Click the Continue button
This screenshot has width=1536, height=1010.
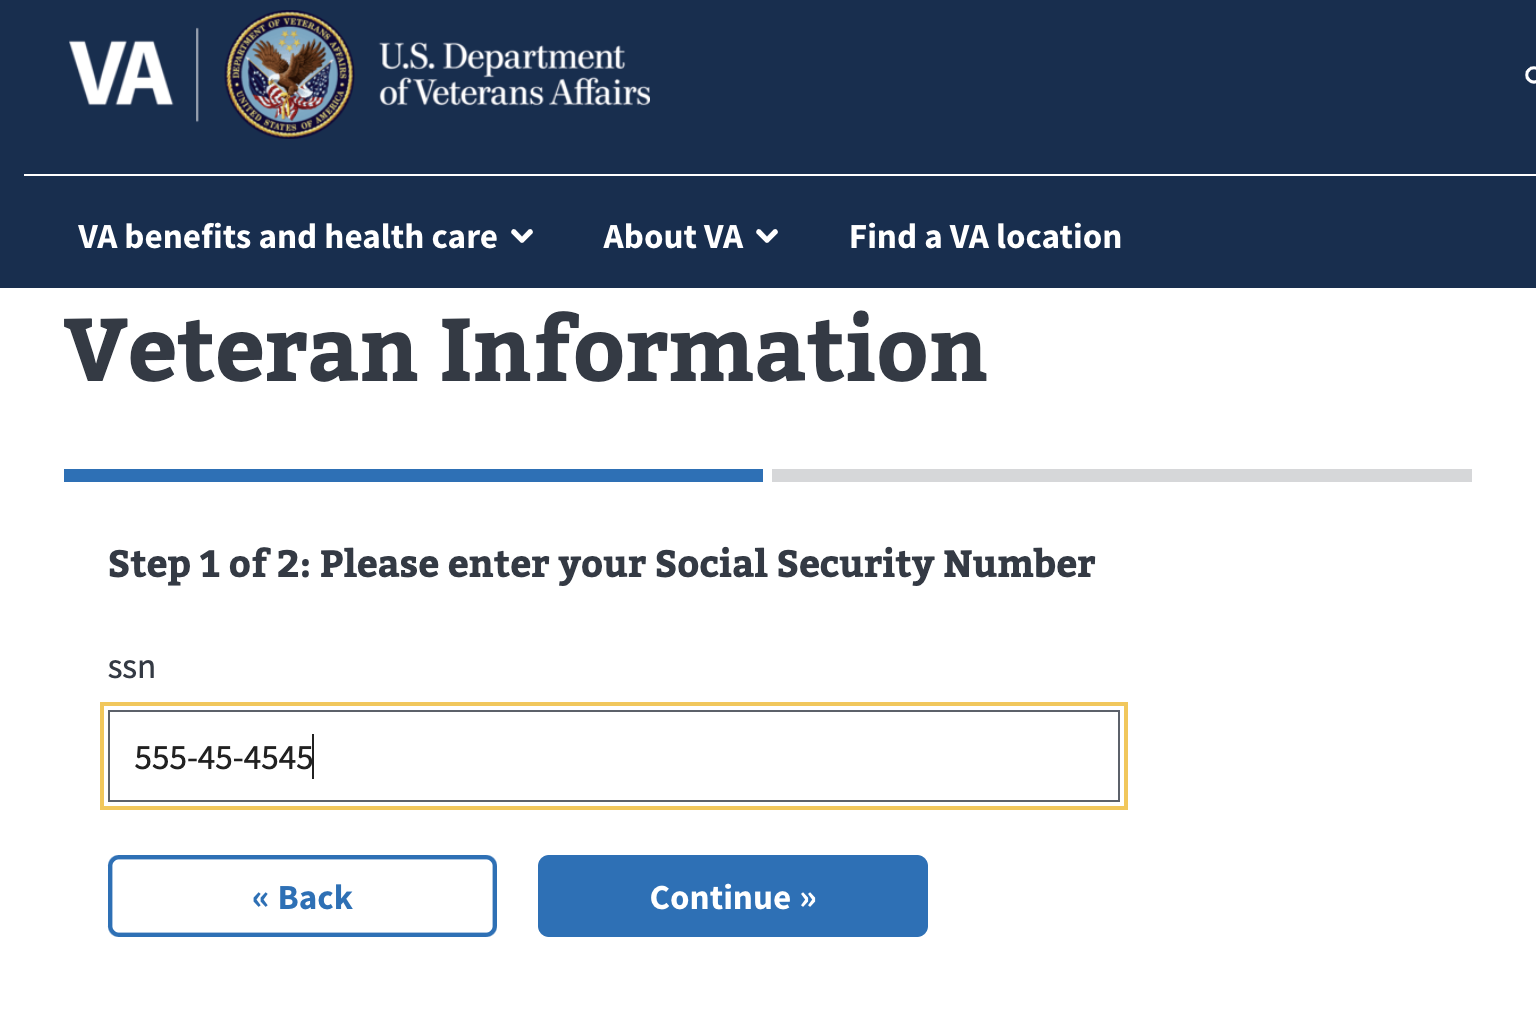(732, 896)
